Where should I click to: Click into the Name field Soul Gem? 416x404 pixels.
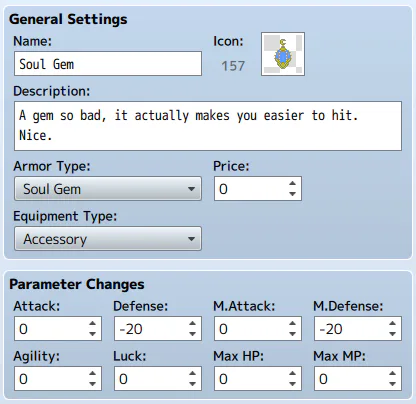point(108,64)
